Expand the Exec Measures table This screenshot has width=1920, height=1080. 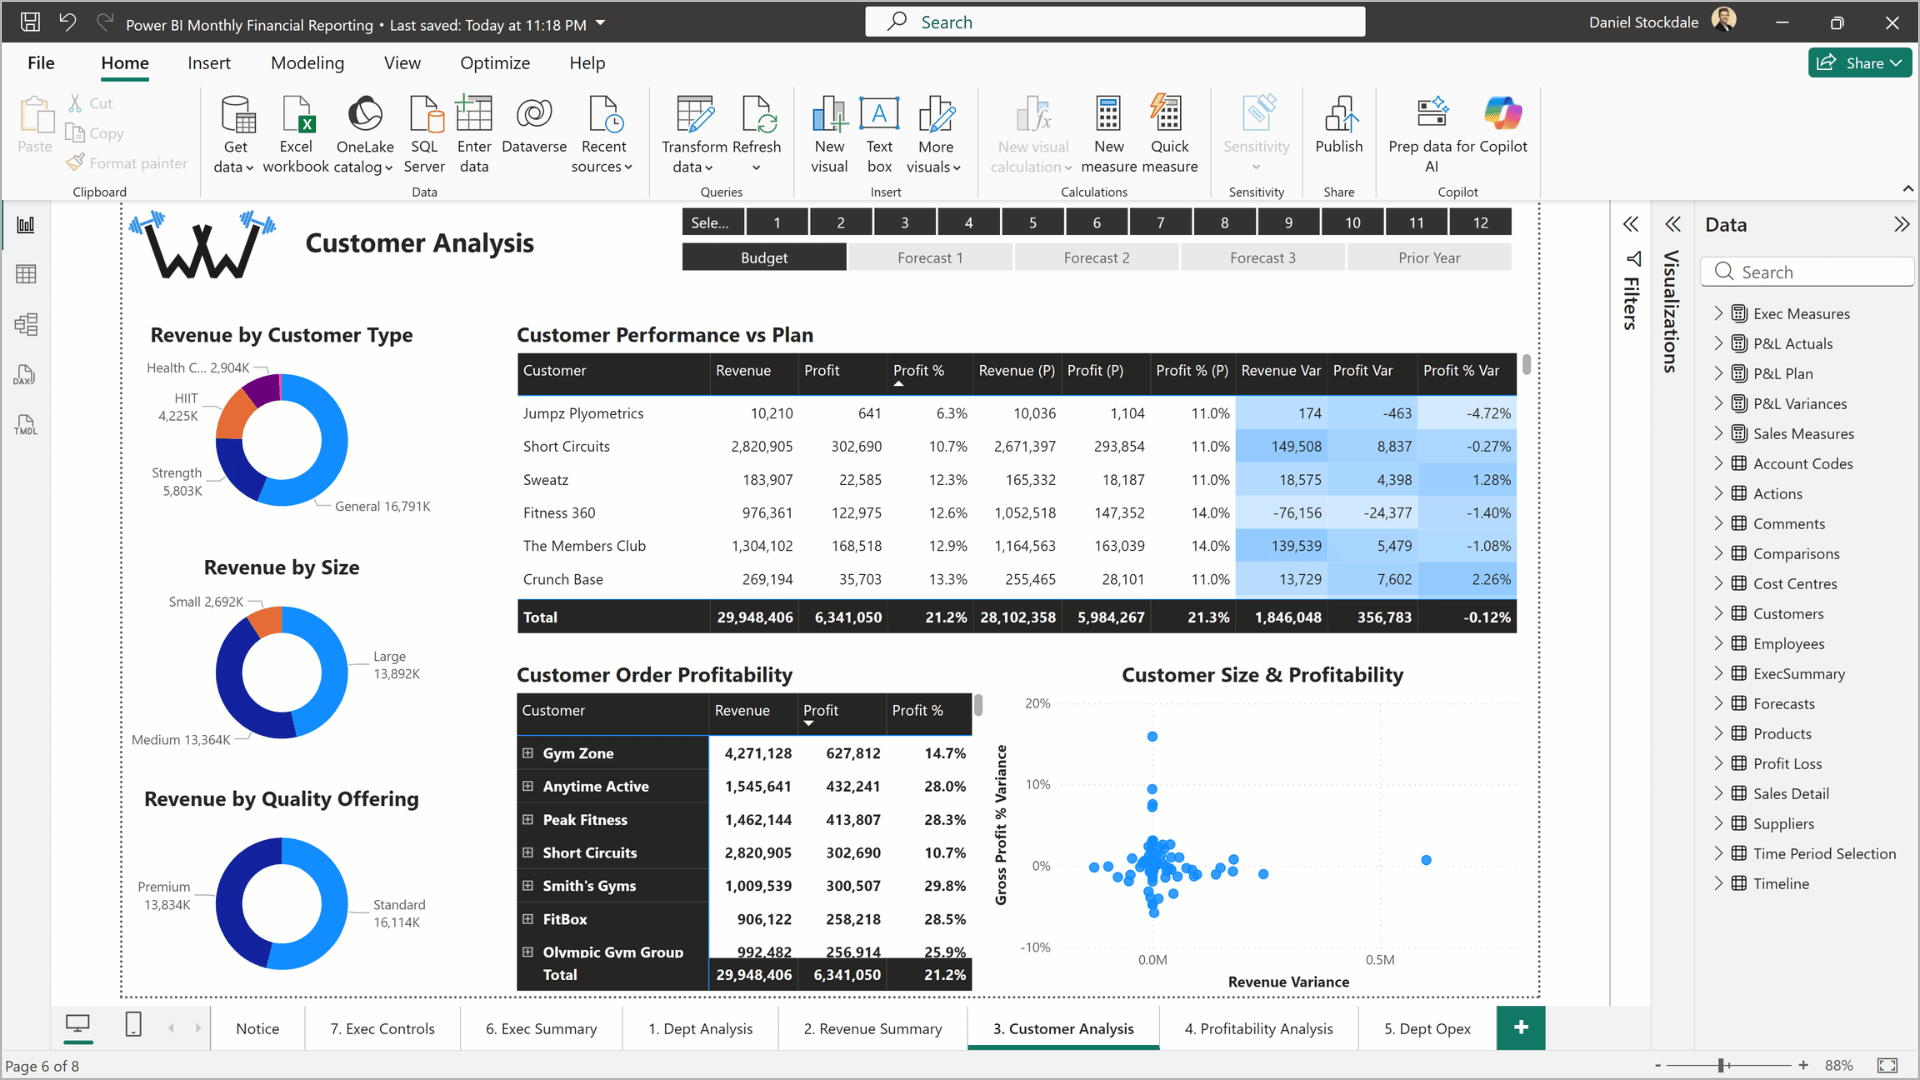pos(1718,313)
